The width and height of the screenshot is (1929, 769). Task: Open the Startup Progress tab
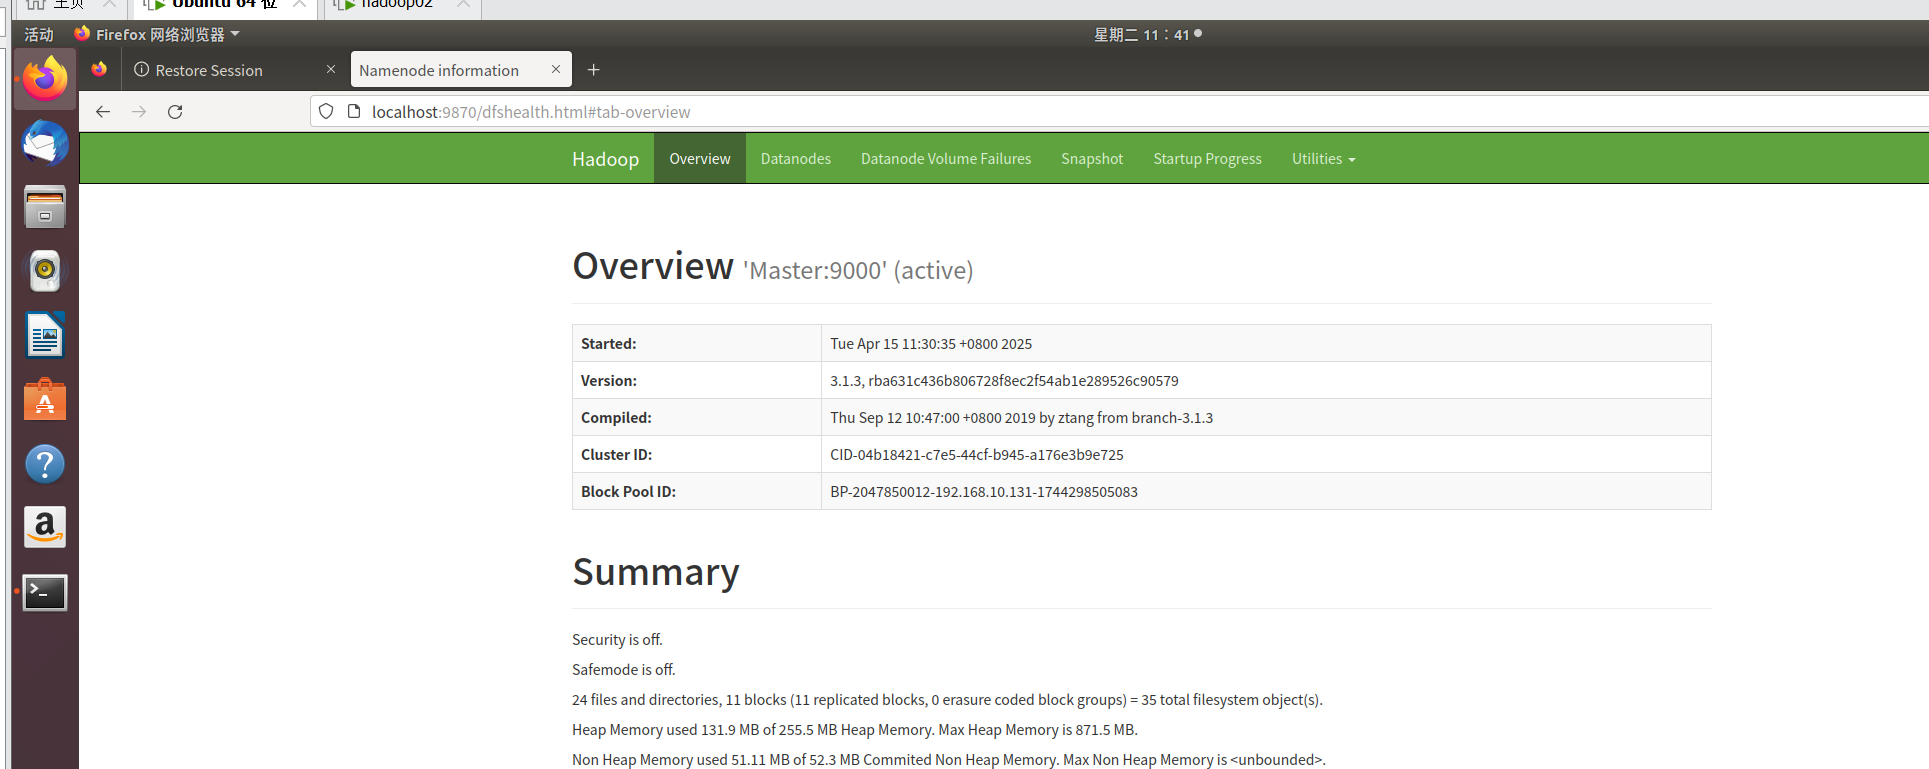(1207, 159)
